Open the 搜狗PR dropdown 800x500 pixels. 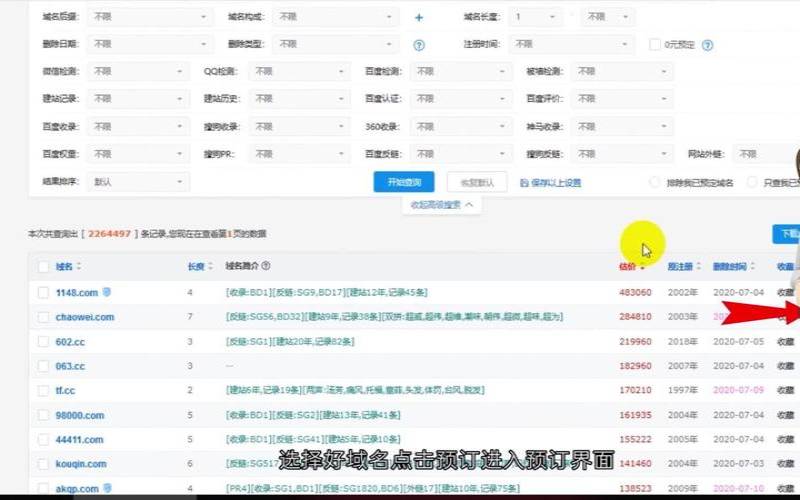[x=299, y=154]
